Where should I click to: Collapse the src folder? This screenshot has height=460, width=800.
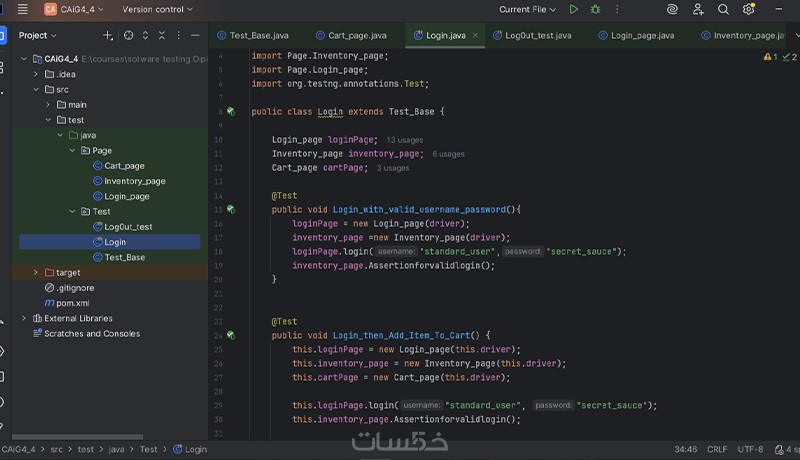tap(36, 90)
